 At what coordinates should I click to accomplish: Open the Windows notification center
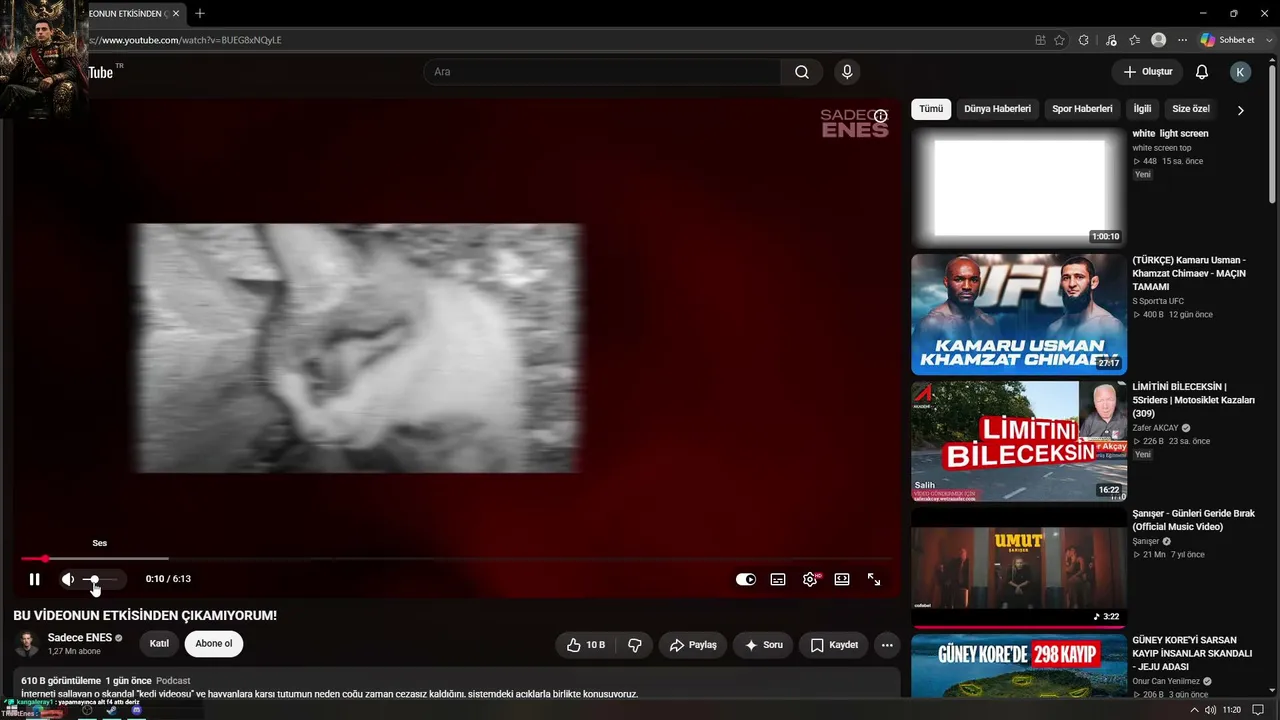[1258, 710]
